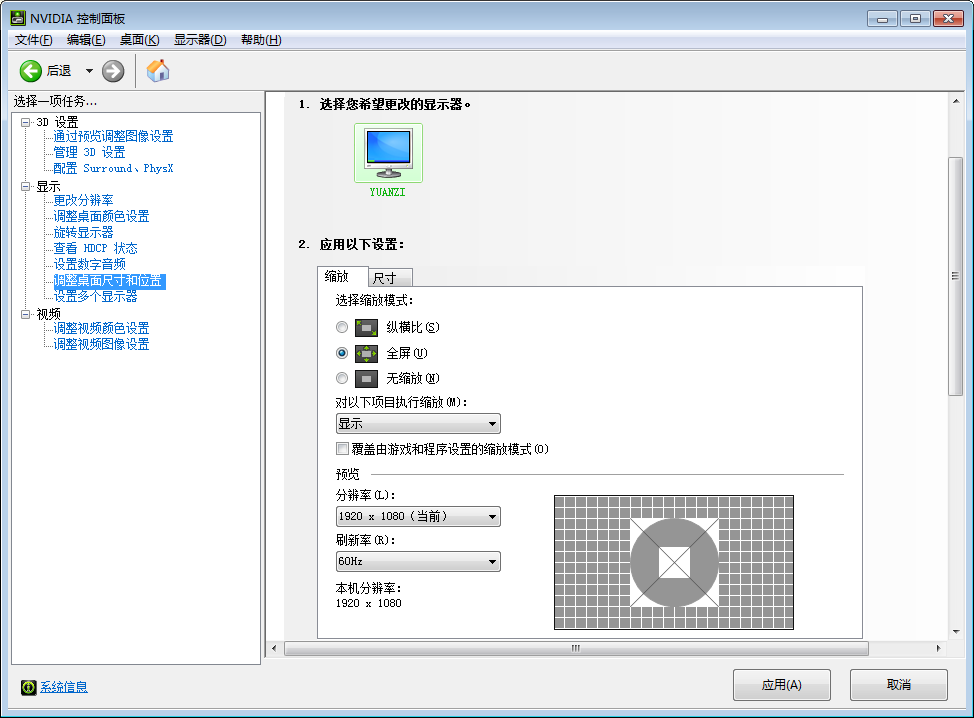This screenshot has height=718, width=974.
Task: Click the horizontal scrollbar left arrow
Action: (274, 648)
